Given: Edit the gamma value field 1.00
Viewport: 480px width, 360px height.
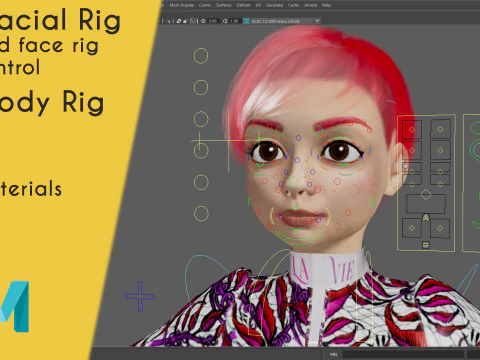Looking at the screenshot, I should tap(234, 21).
